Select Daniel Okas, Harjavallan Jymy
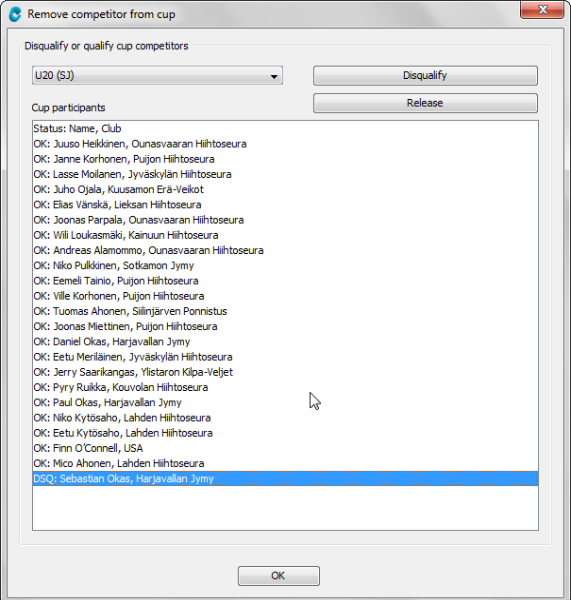Image resolution: width=571 pixels, height=600 pixels. [285, 342]
